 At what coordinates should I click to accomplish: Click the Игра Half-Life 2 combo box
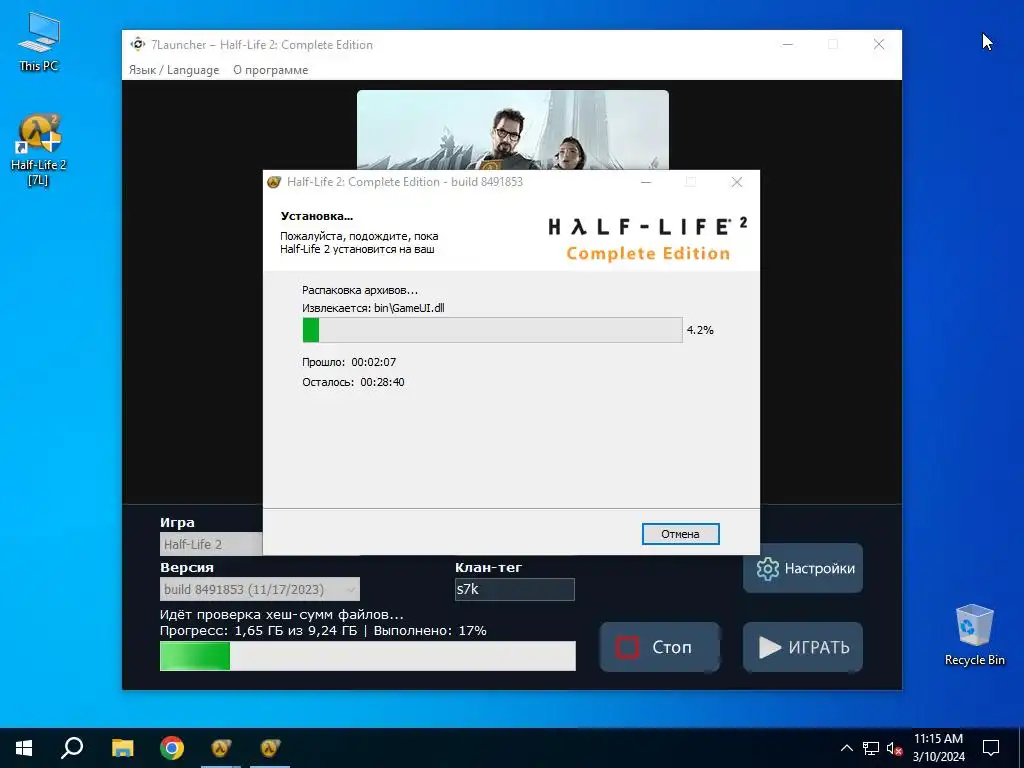[211, 544]
